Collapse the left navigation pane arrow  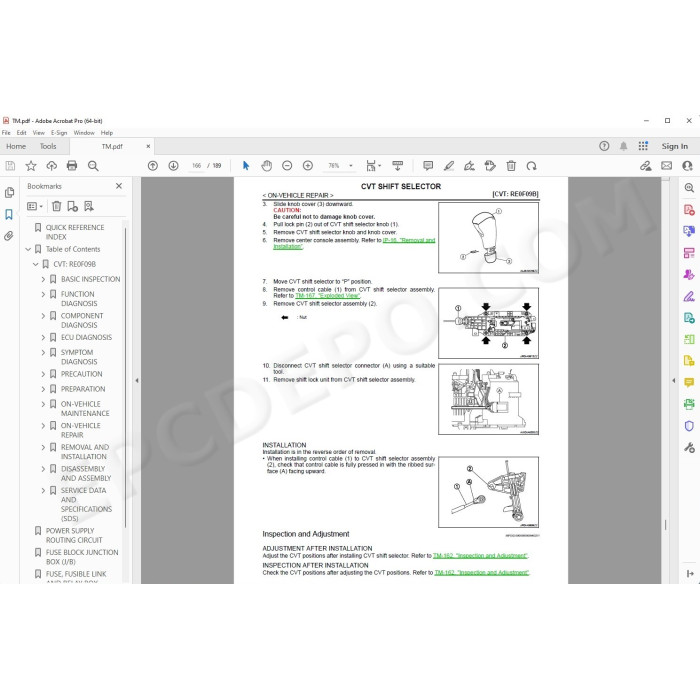pos(137,381)
